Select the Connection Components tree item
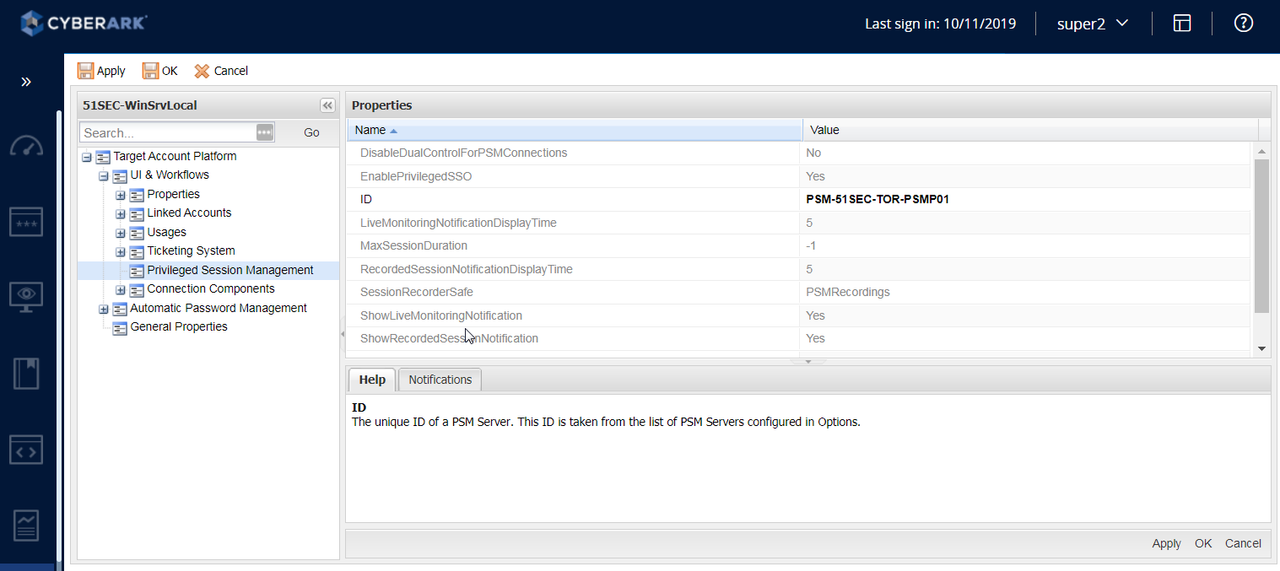This screenshot has width=1280, height=571. [211, 289]
